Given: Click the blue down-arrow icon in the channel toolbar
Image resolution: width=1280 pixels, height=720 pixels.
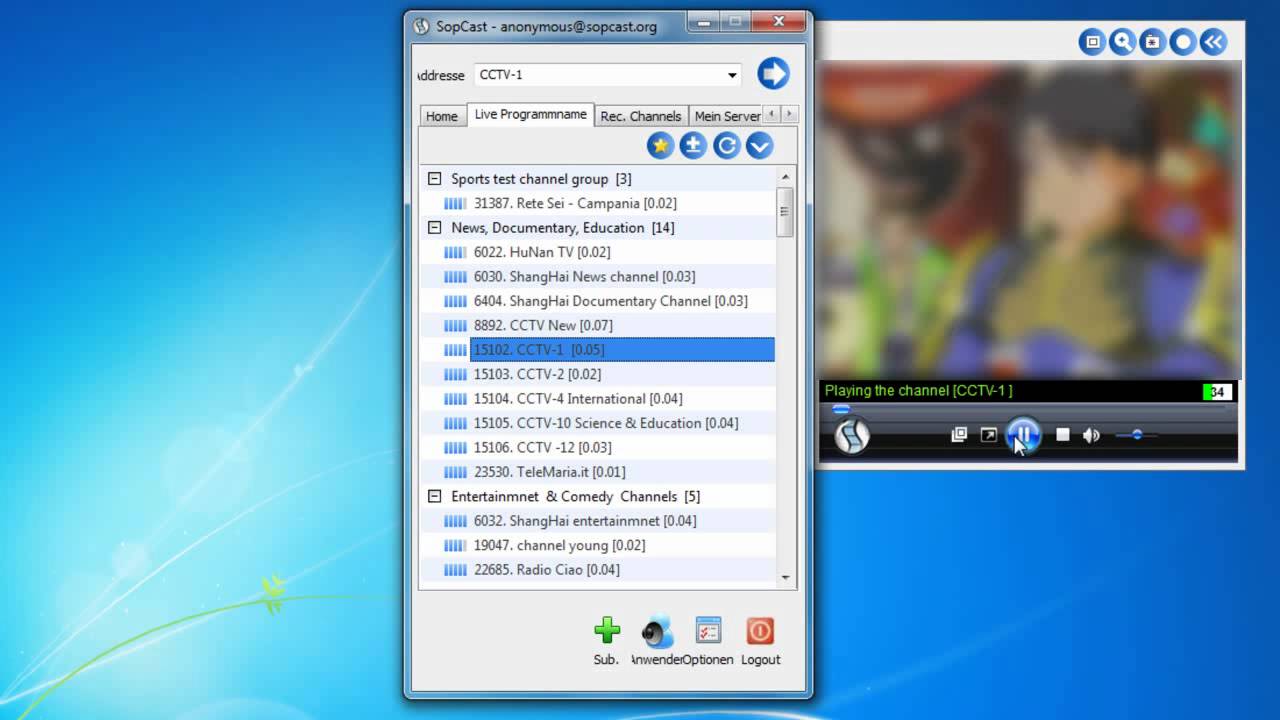Looking at the screenshot, I should 759,146.
